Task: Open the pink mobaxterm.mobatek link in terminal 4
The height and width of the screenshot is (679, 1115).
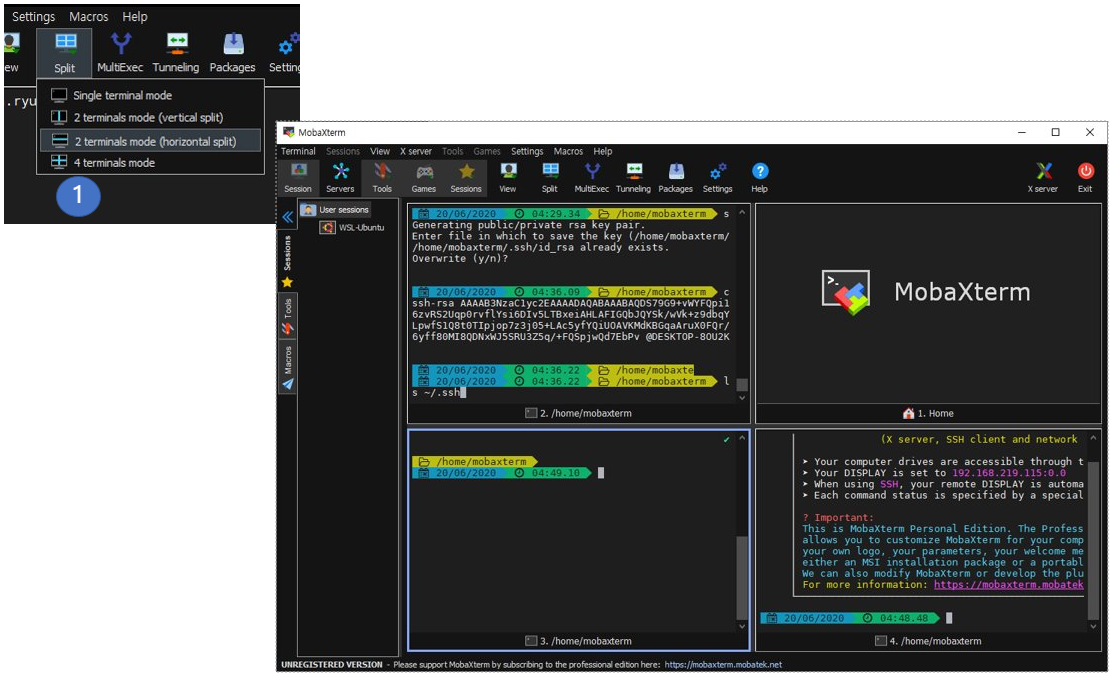Action: 1008,584
